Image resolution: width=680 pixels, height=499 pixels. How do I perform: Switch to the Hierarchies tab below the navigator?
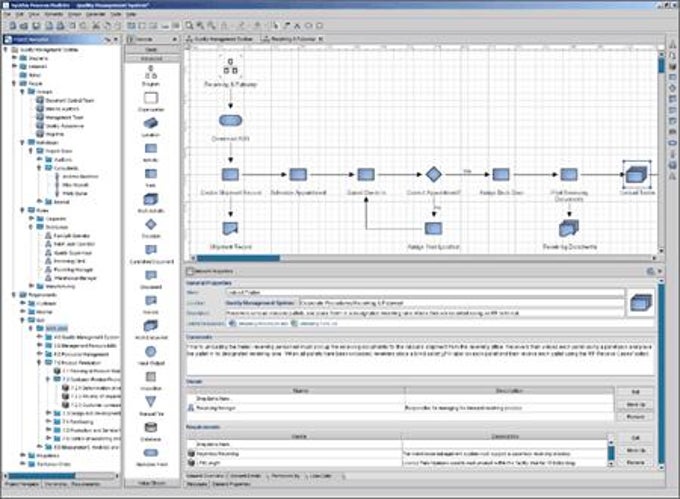click(x=56, y=484)
